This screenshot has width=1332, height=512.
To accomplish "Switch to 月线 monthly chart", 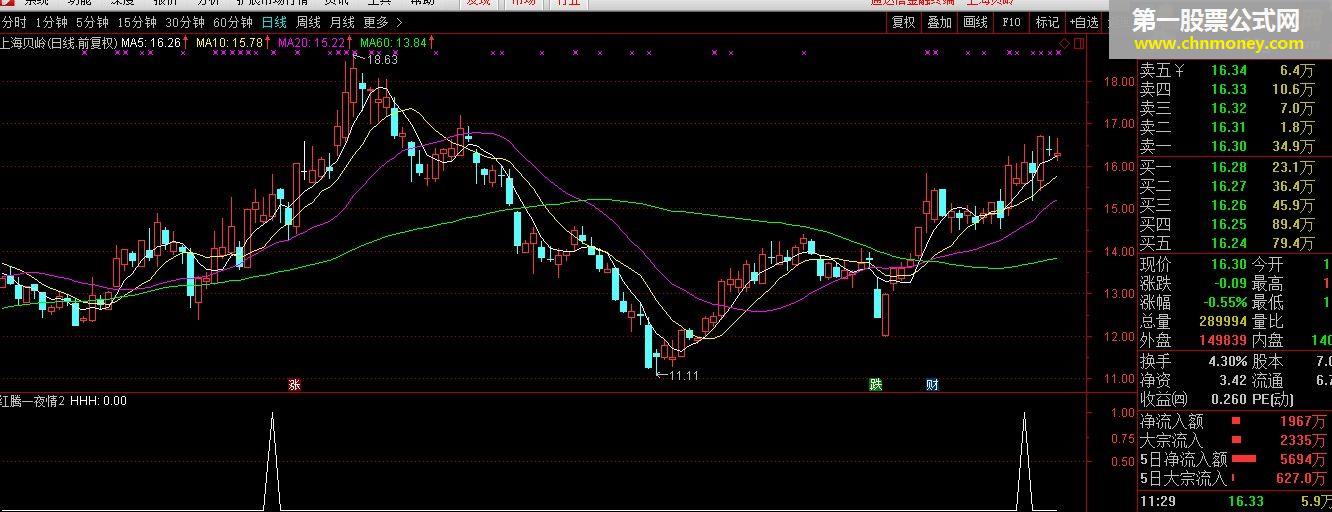I will pyautogui.click(x=342, y=21).
